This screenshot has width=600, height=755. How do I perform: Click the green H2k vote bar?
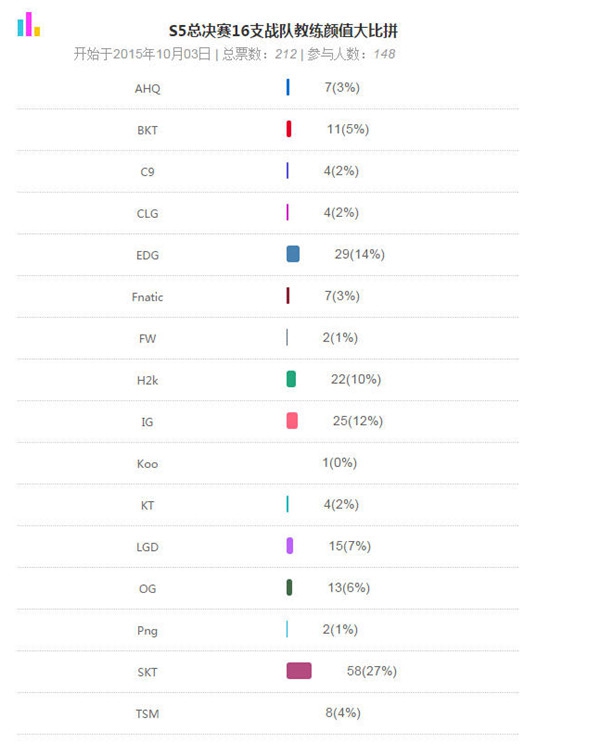click(x=291, y=379)
